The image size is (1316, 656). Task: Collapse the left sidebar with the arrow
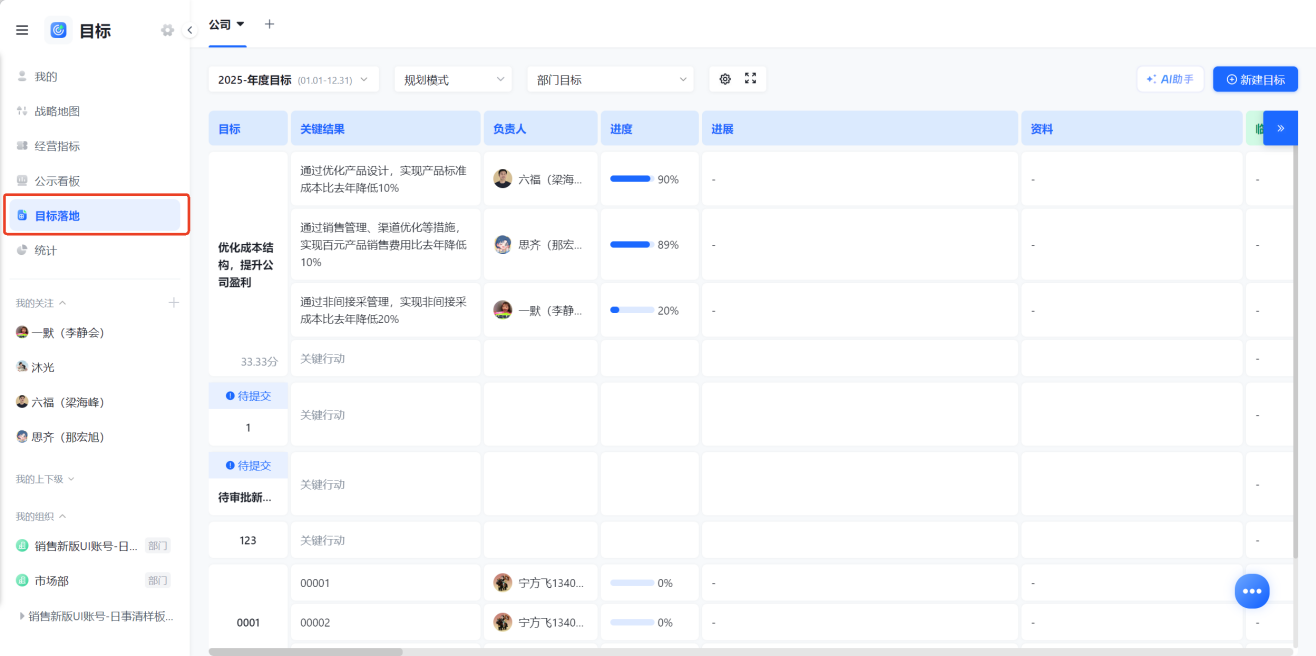[x=190, y=30]
